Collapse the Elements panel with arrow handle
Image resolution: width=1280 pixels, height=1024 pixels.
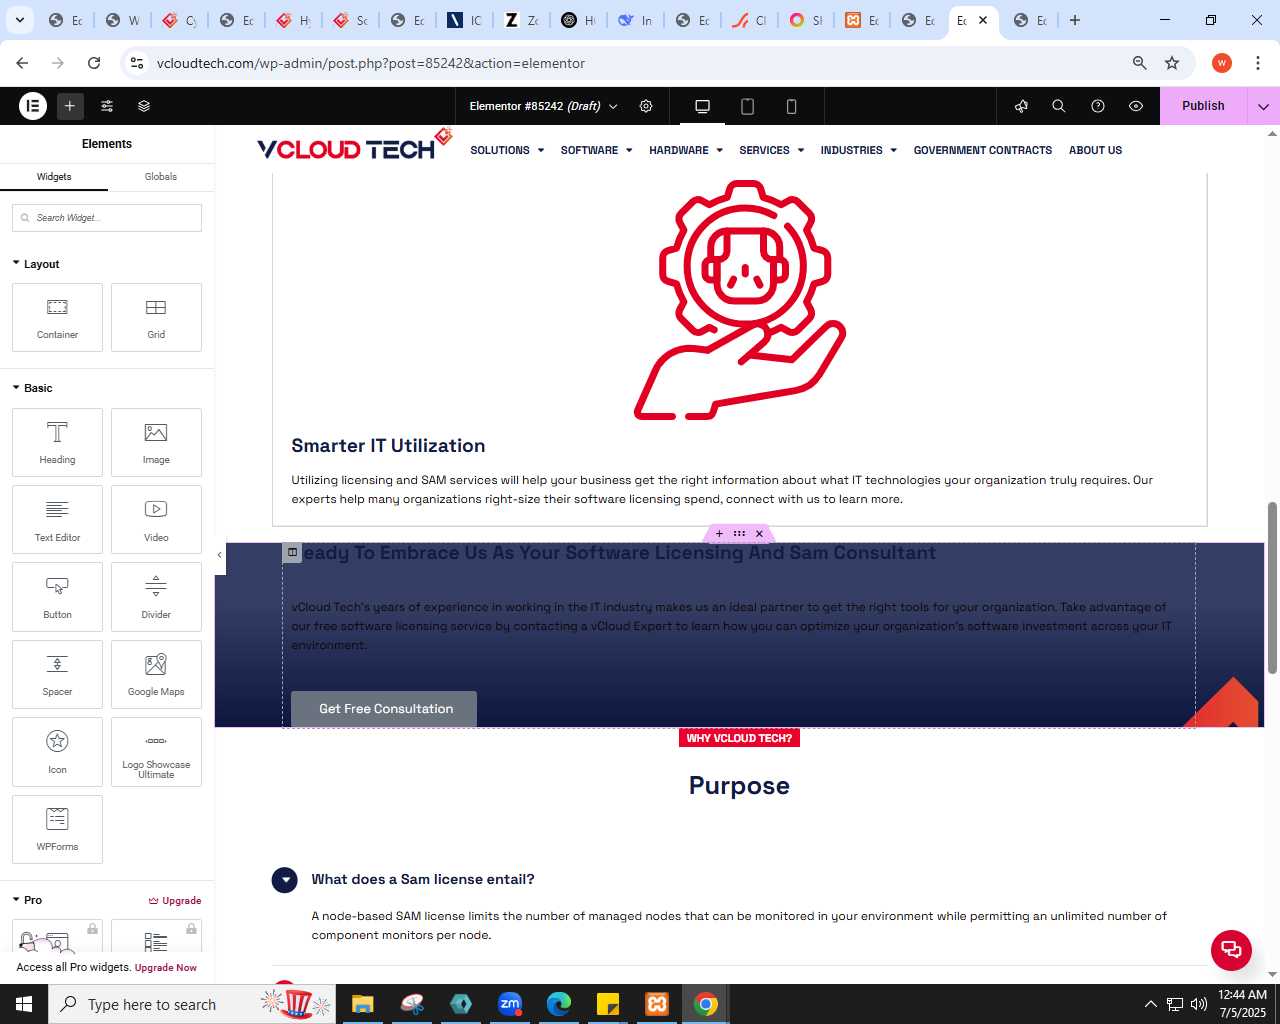pos(219,555)
